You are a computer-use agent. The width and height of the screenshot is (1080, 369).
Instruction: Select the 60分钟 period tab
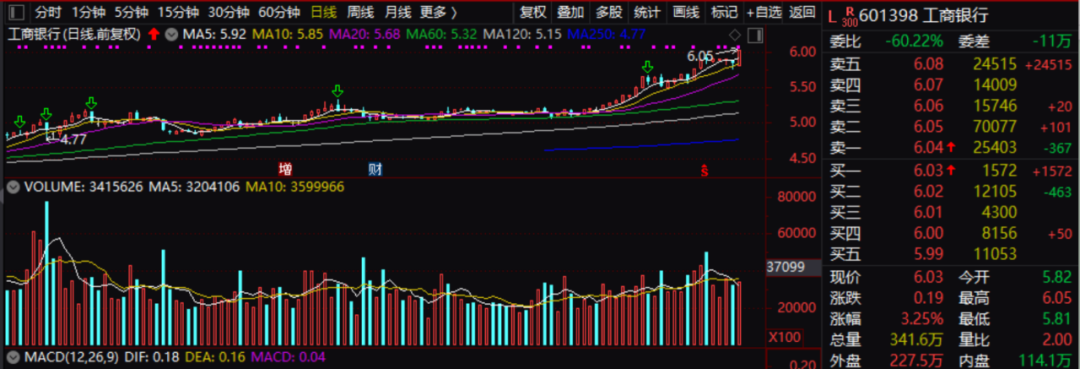click(x=279, y=12)
